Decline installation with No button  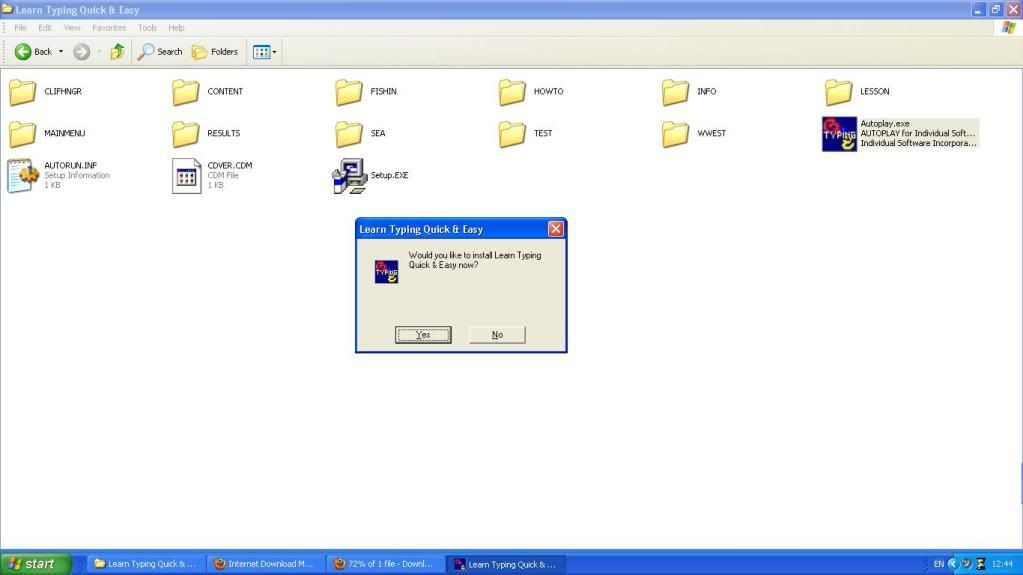point(497,335)
